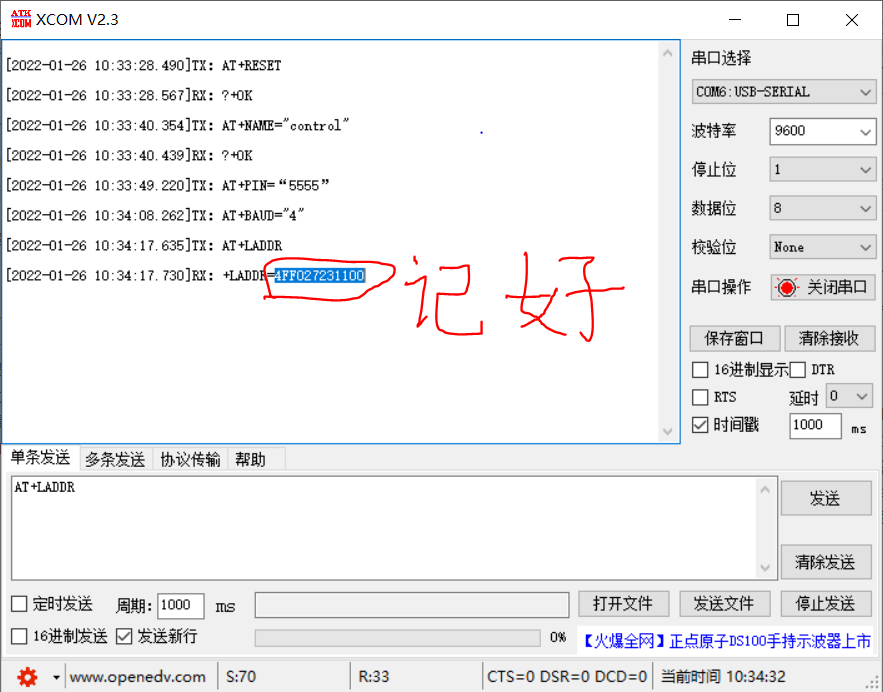Enable the 16进制显示 hex display checkbox
This screenshot has width=883, height=692.
699,369
